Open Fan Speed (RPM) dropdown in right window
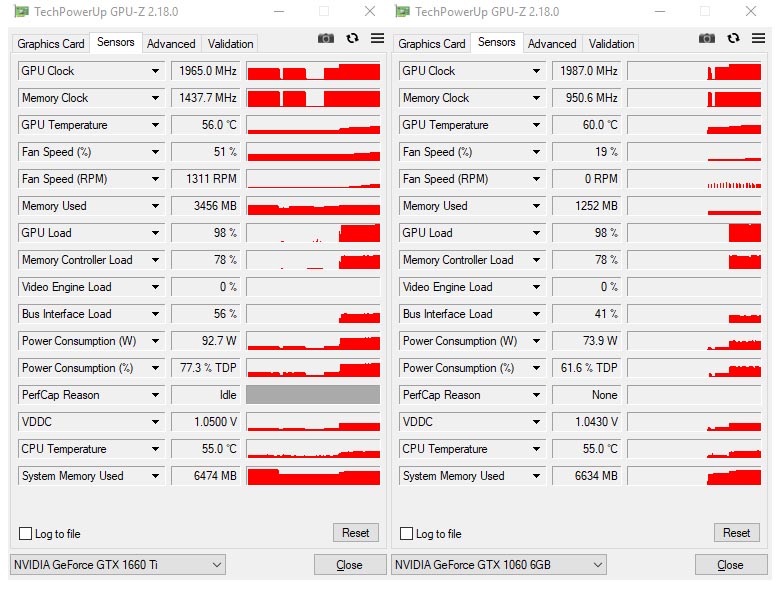Image resolution: width=782 pixels, height=592 pixels. (x=536, y=179)
